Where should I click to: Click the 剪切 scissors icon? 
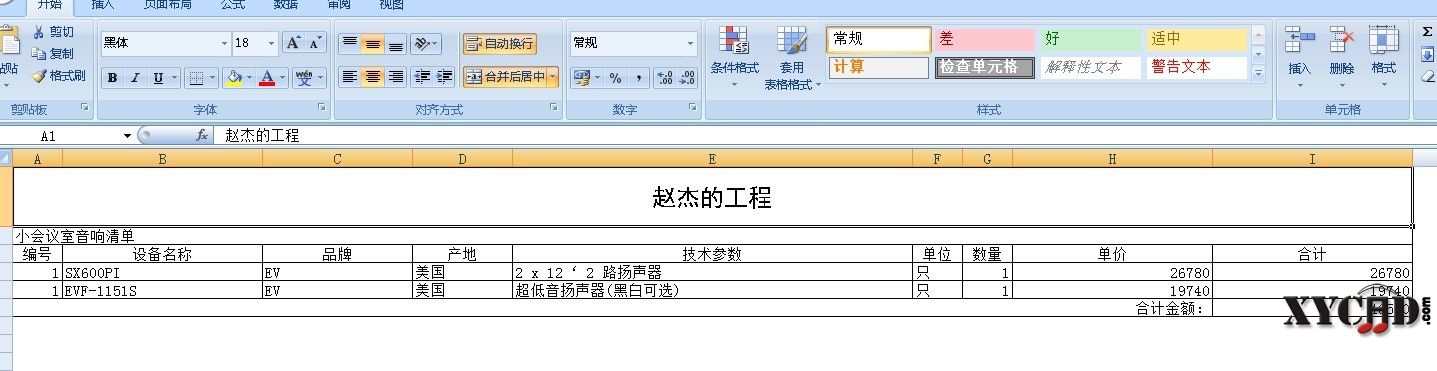39,32
